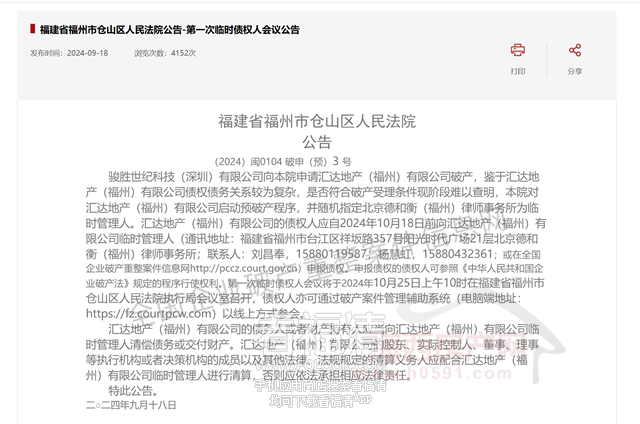
Task: Click the heading 公告
Action: (x=317, y=142)
